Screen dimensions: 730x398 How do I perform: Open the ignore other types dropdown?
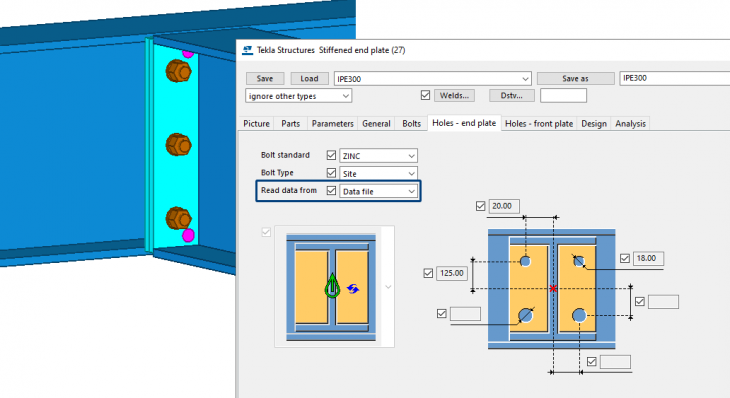coord(298,96)
